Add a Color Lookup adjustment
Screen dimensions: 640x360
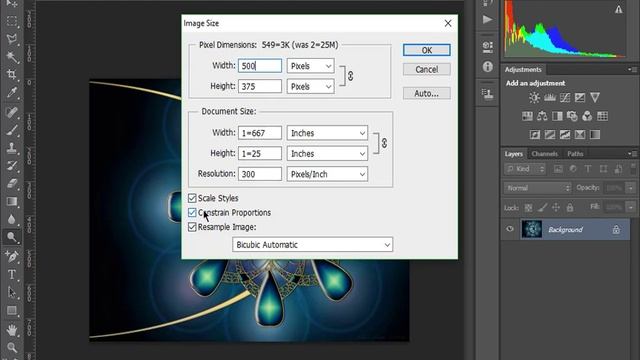pos(602,116)
